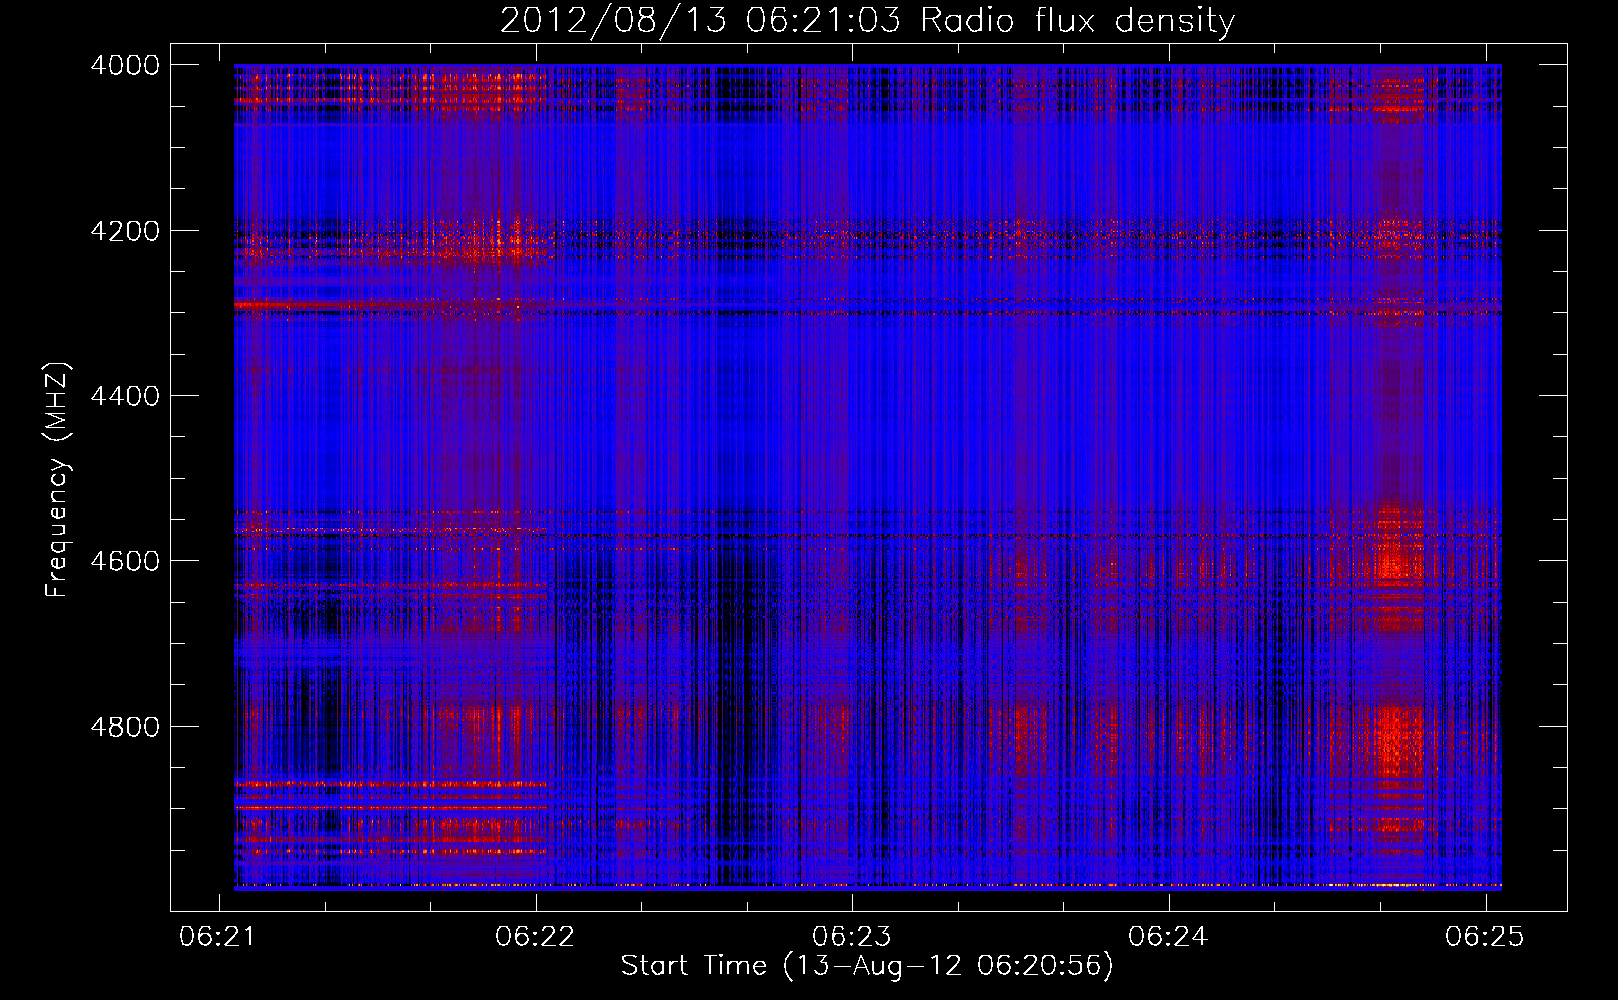Click the plot title '2012/08/13 06:21:03 Radio flux density'
The height and width of the screenshot is (1000, 1618).
coord(867,21)
